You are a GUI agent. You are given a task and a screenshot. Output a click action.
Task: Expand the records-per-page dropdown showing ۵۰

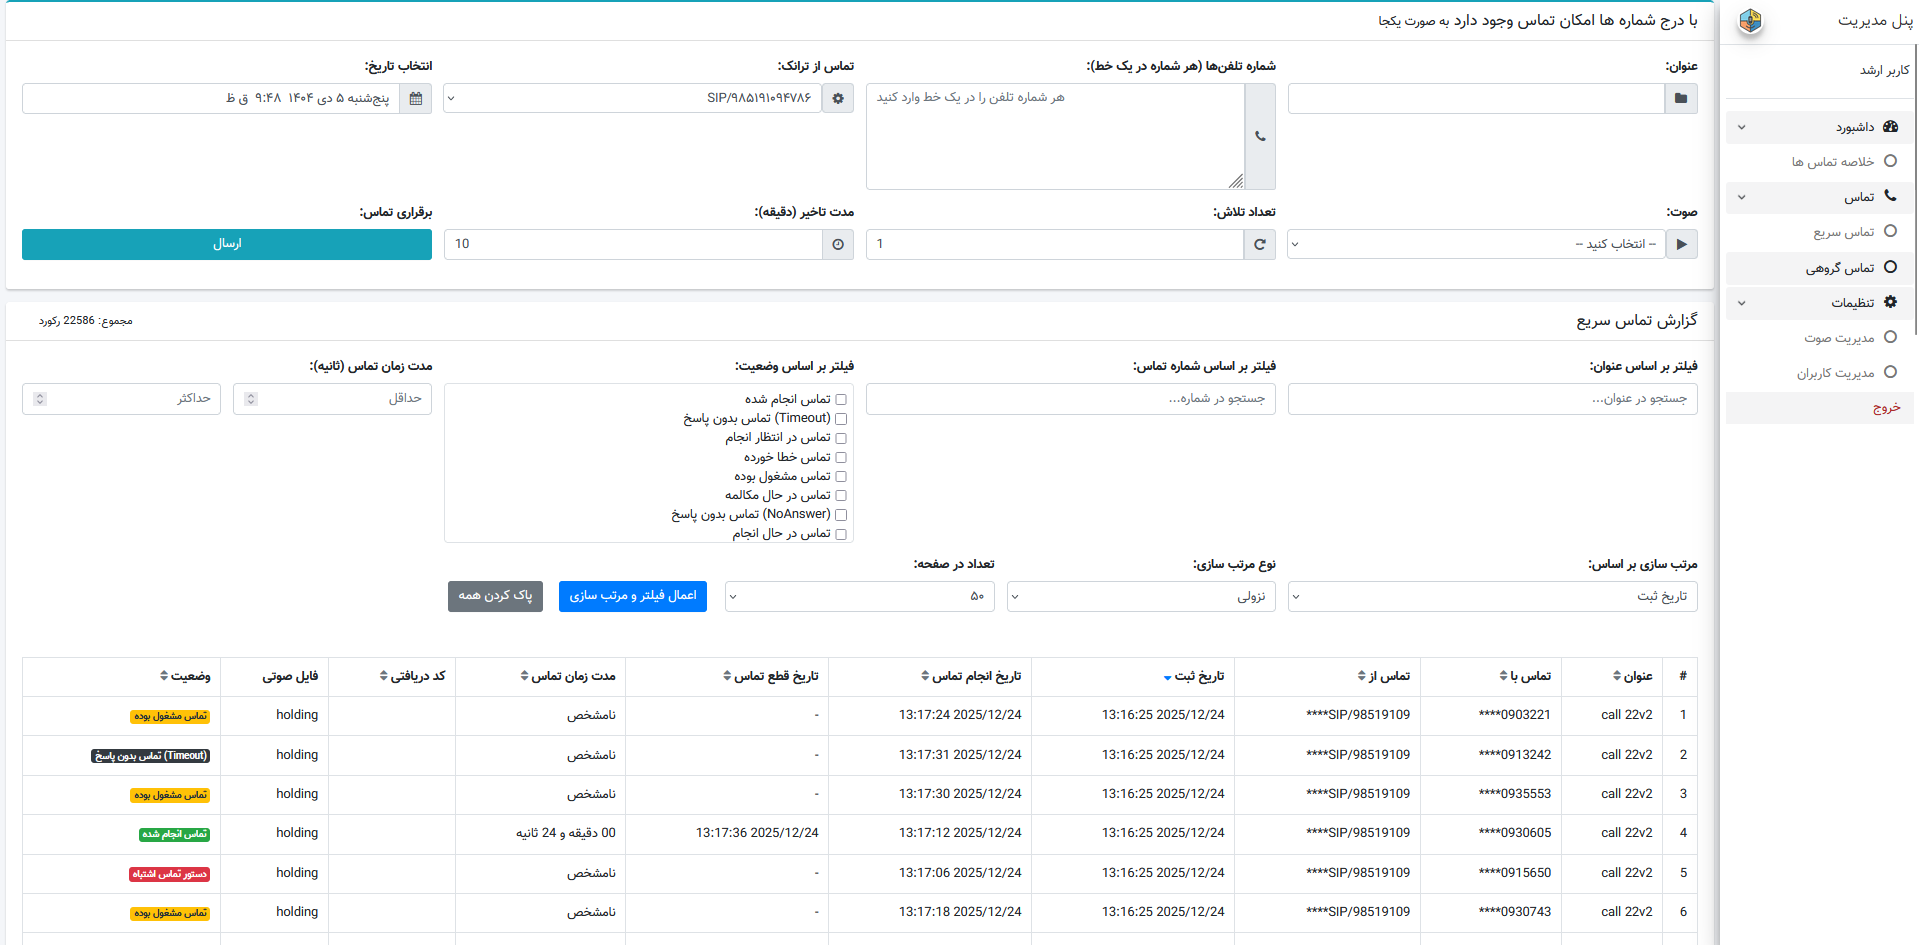coord(859,597)
